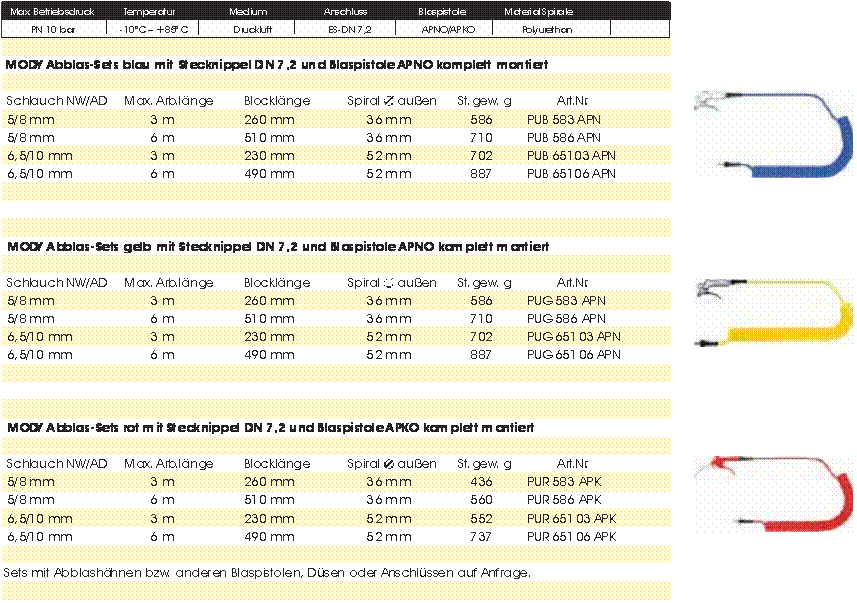The height and width of the screenshot is (603, 857).
Task: Click '36 mm' in PUB 583 APN row
Action: point(389,120)
